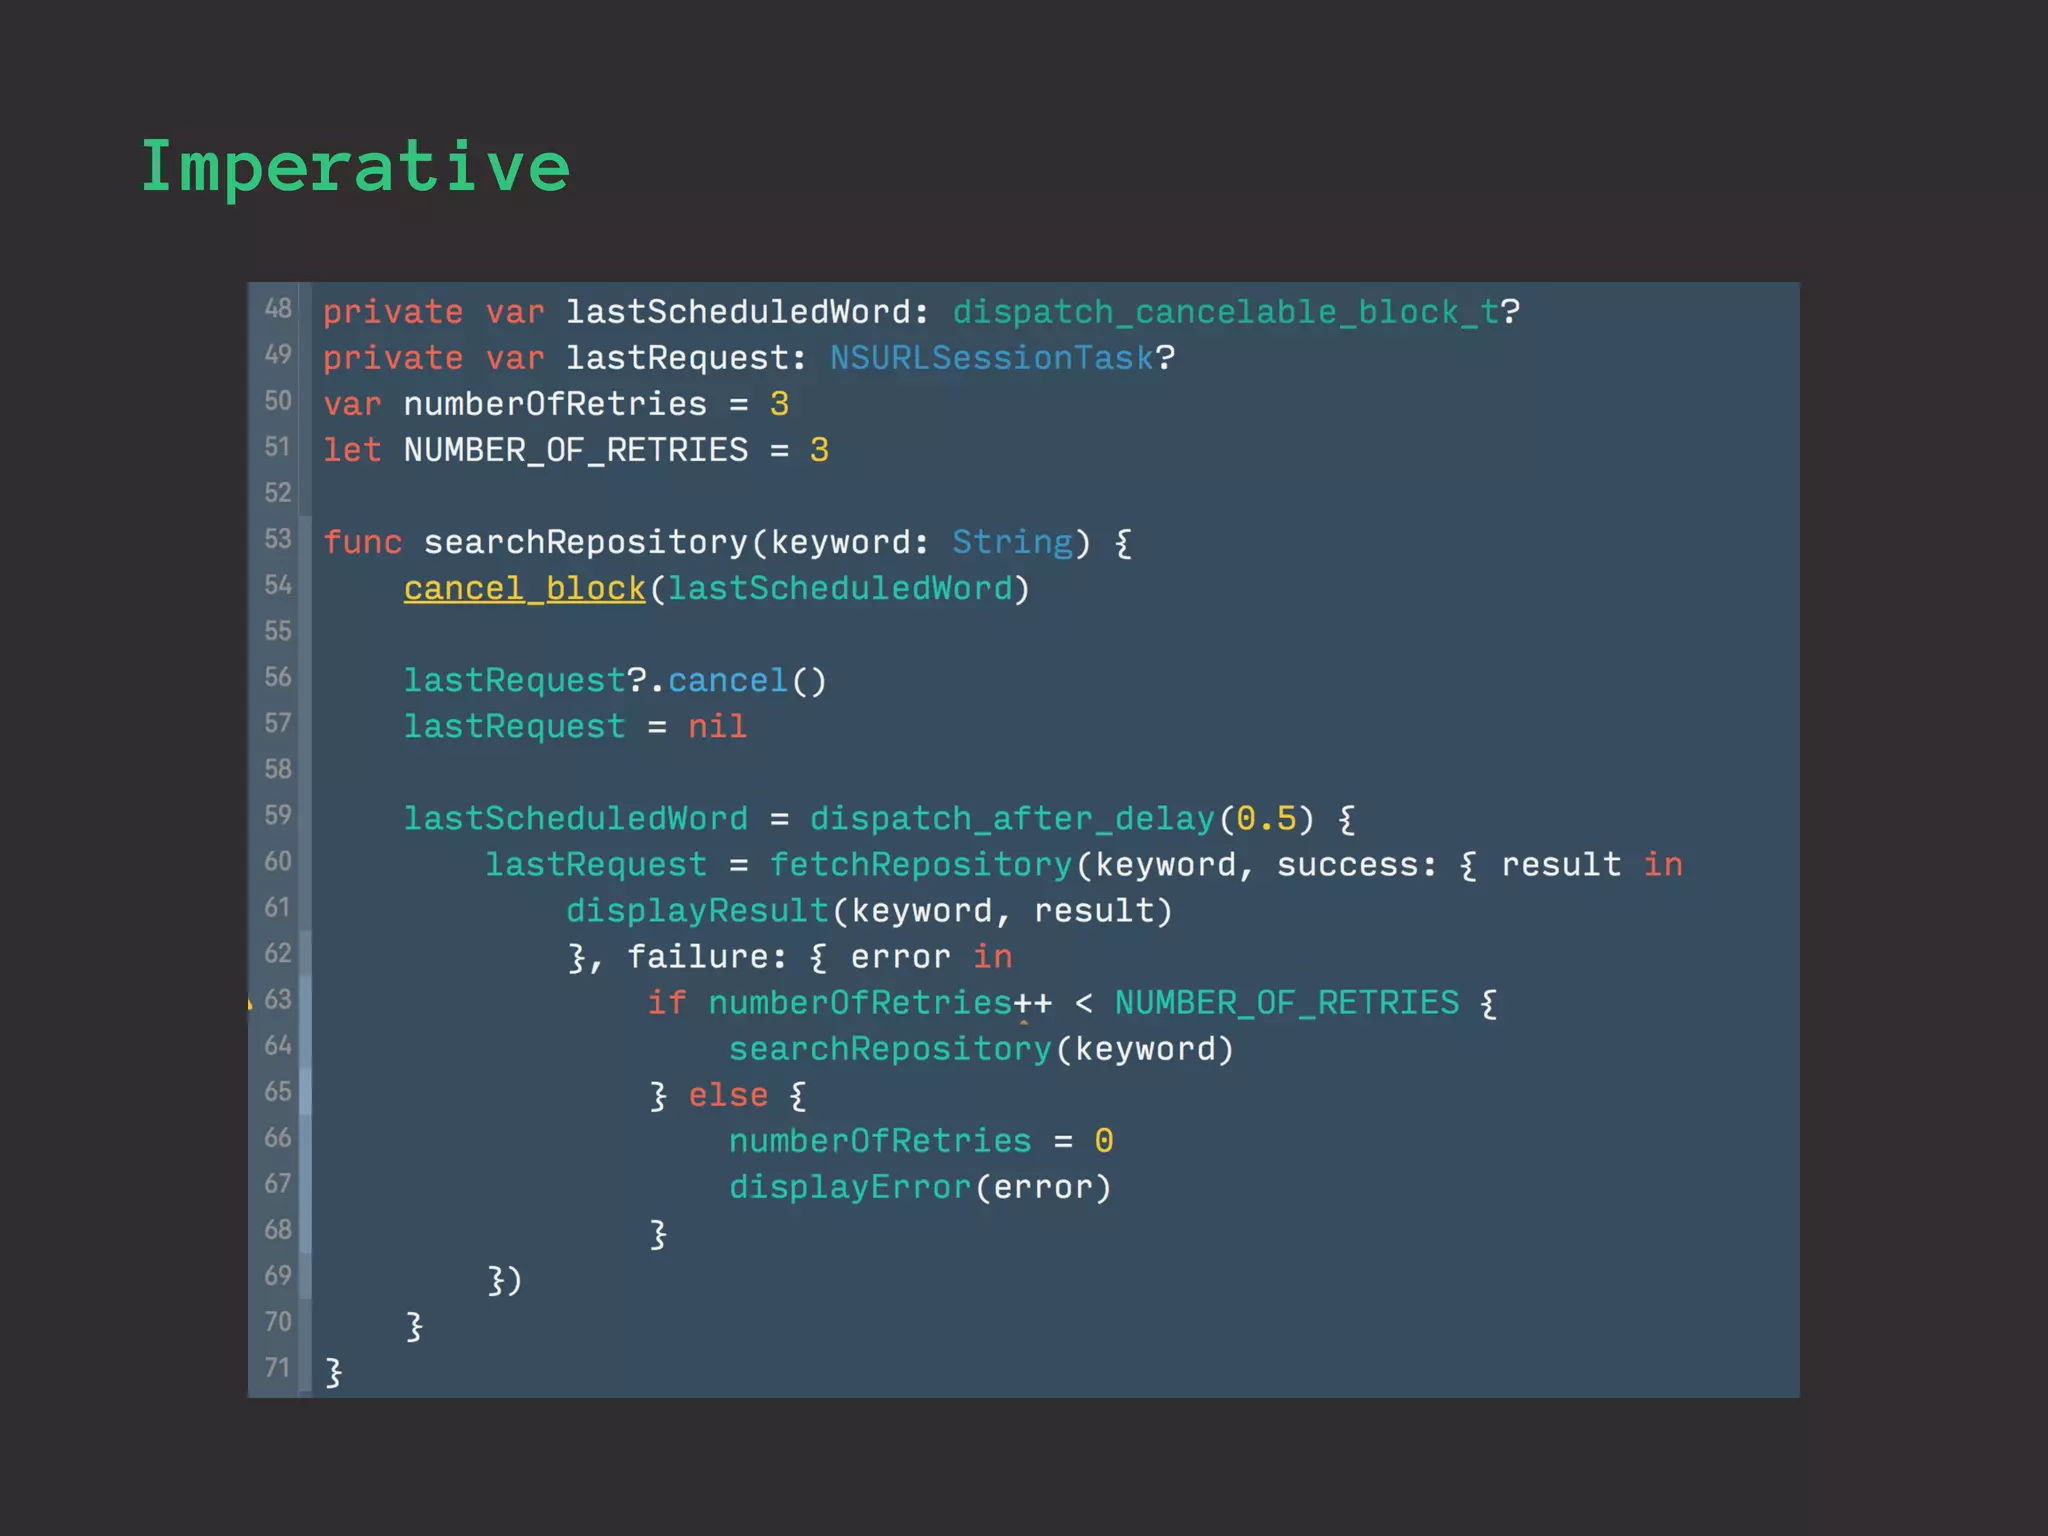Click 'searchRepository' function name on line 53
The image size is (2048, 1536).
tap(586, 542)
